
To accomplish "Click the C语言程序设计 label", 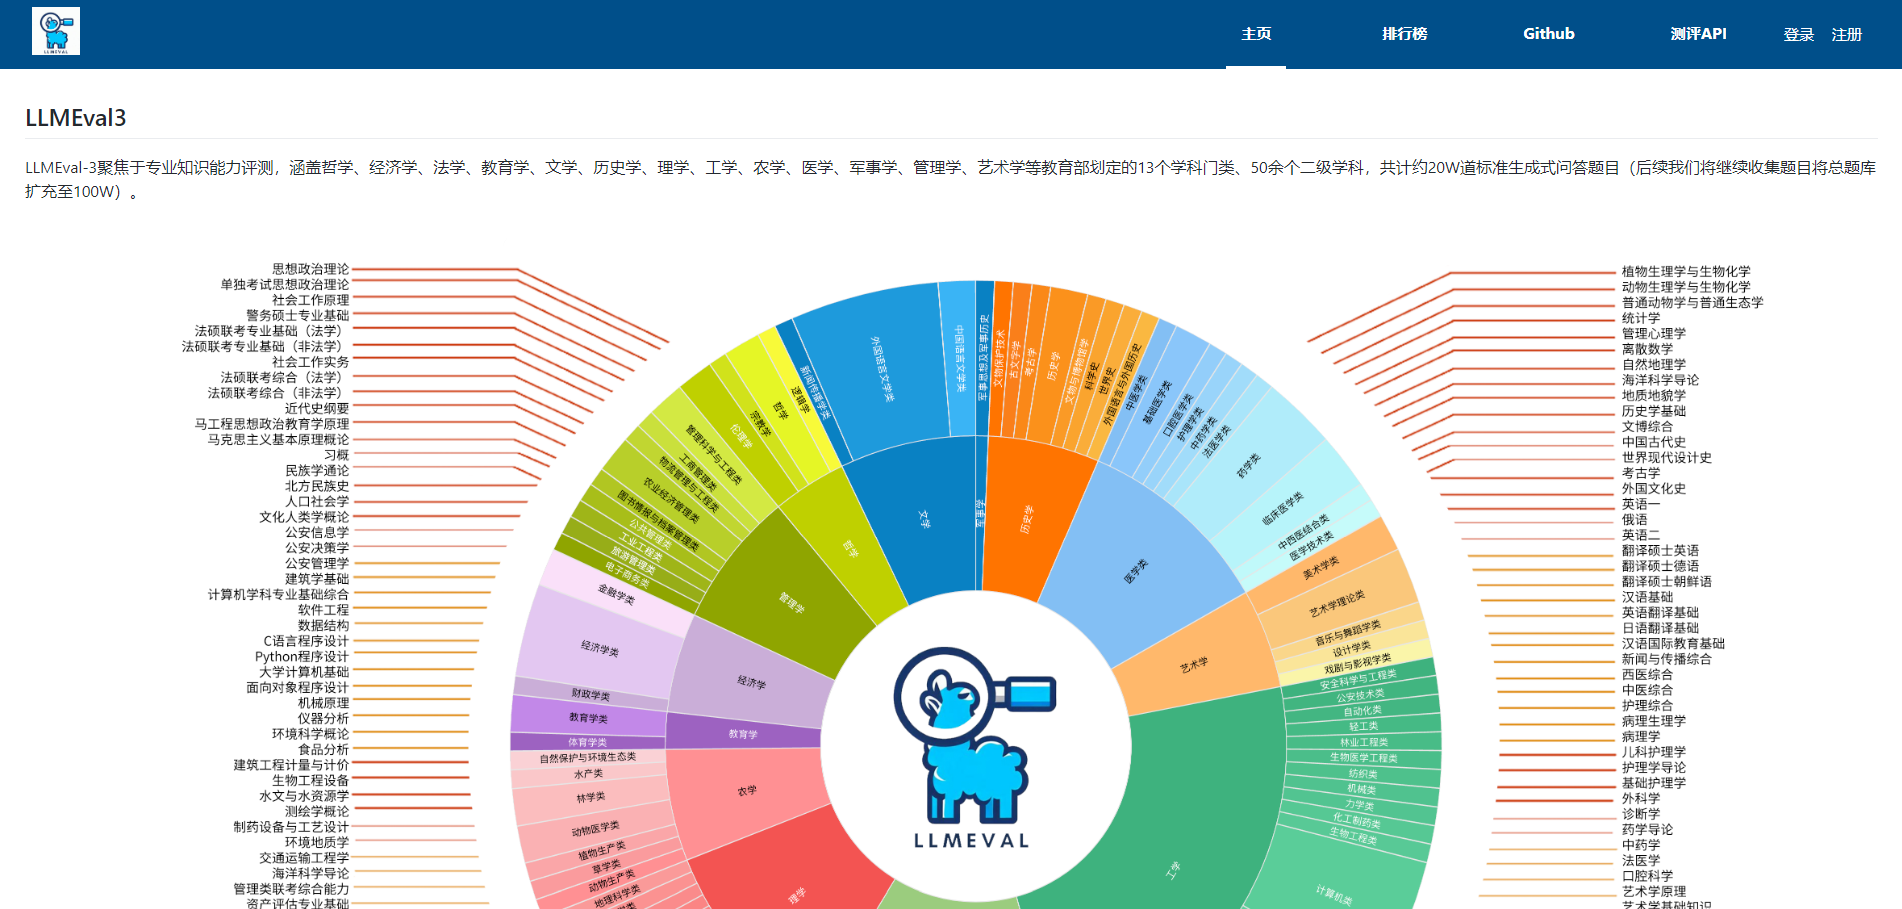I will coord(306,641).
